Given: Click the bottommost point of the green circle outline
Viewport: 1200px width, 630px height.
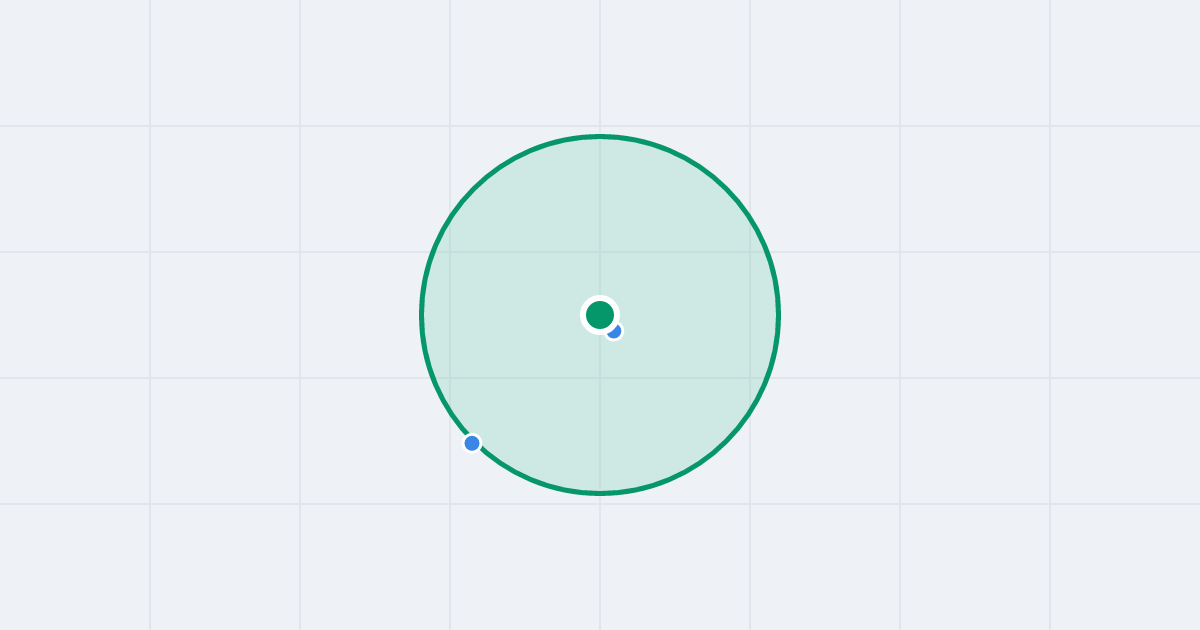Looking at the screenshot, I should click(600, 493).
